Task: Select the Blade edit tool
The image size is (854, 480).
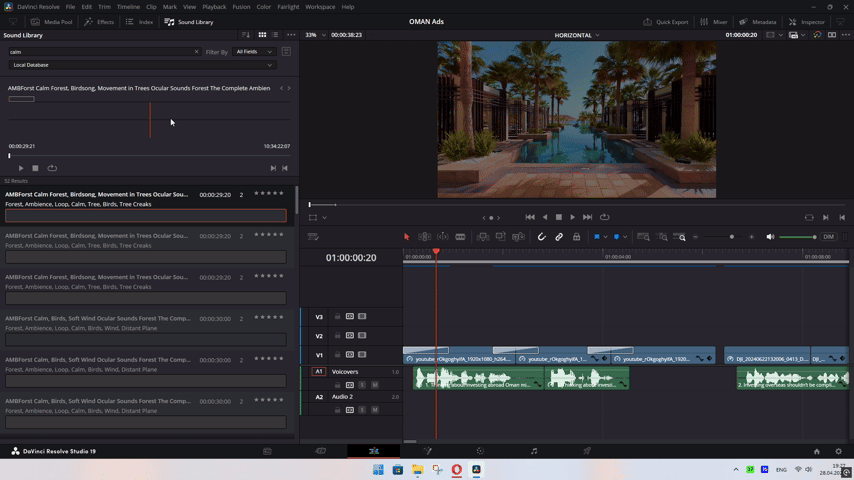Action: (x=460, y=237)
